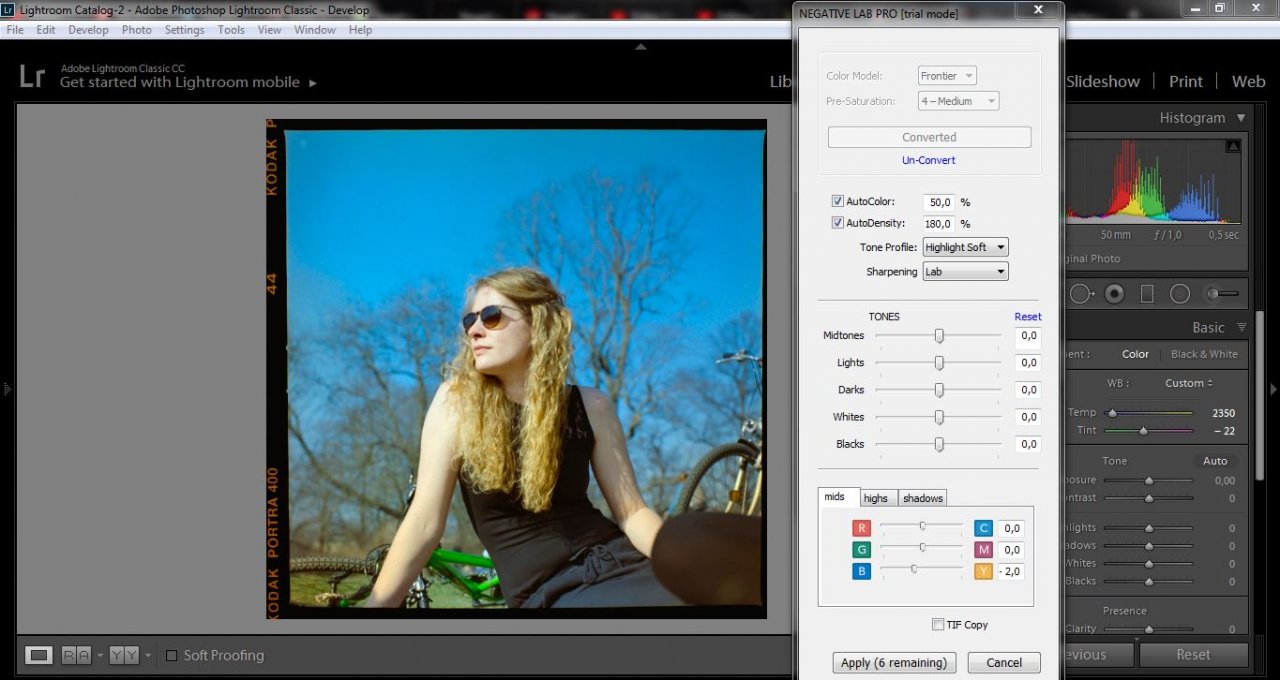Click the RA reference view icon
Viewport: 1280px width, 680px height.
(x=76, y=655)
